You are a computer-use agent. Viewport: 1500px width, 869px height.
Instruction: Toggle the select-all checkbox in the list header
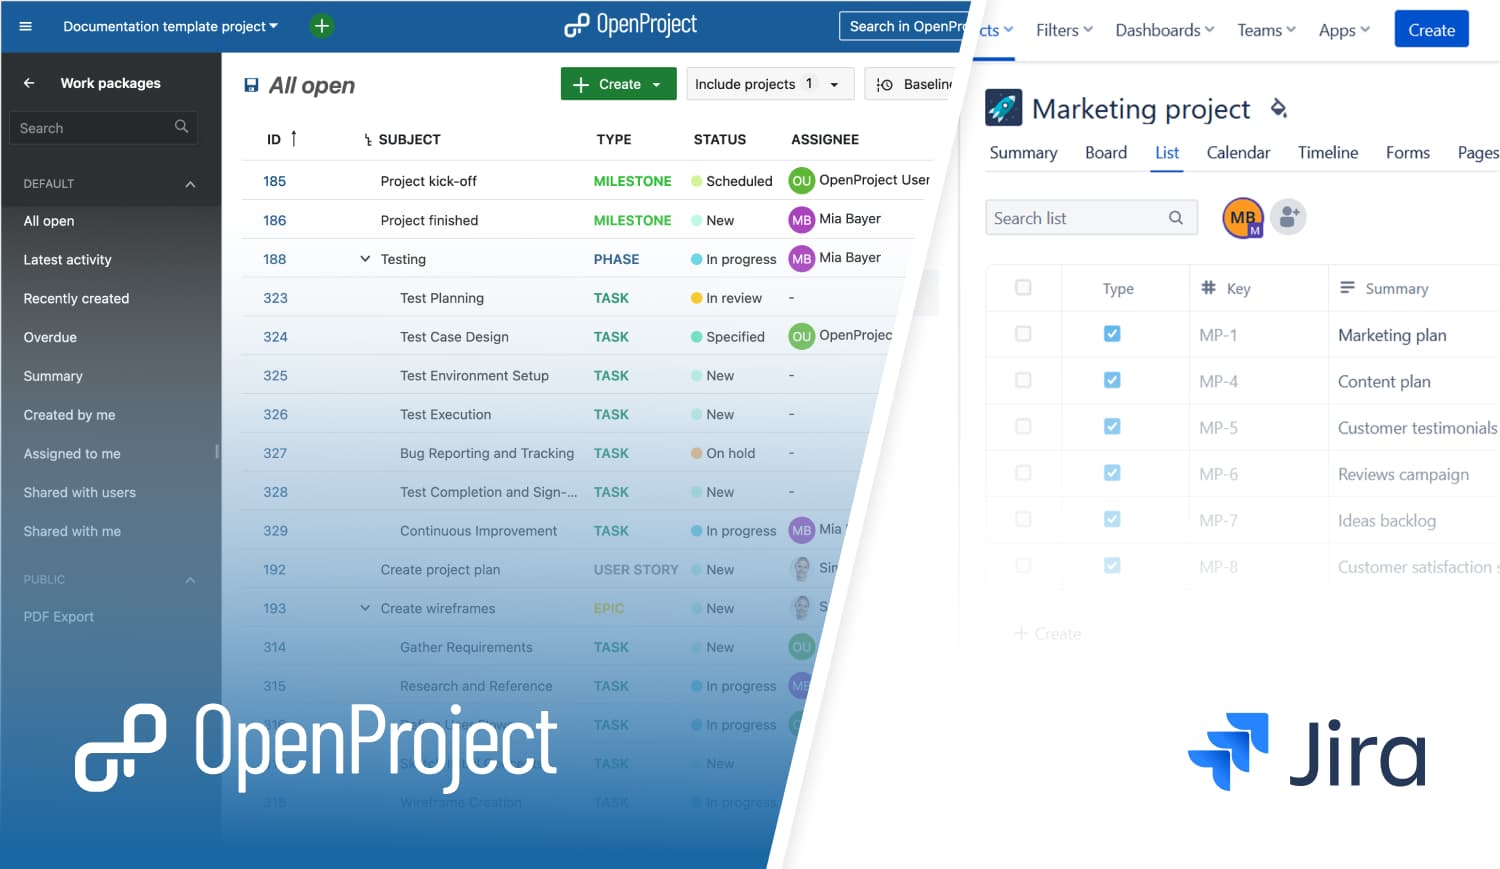[x=1023, y=287]
